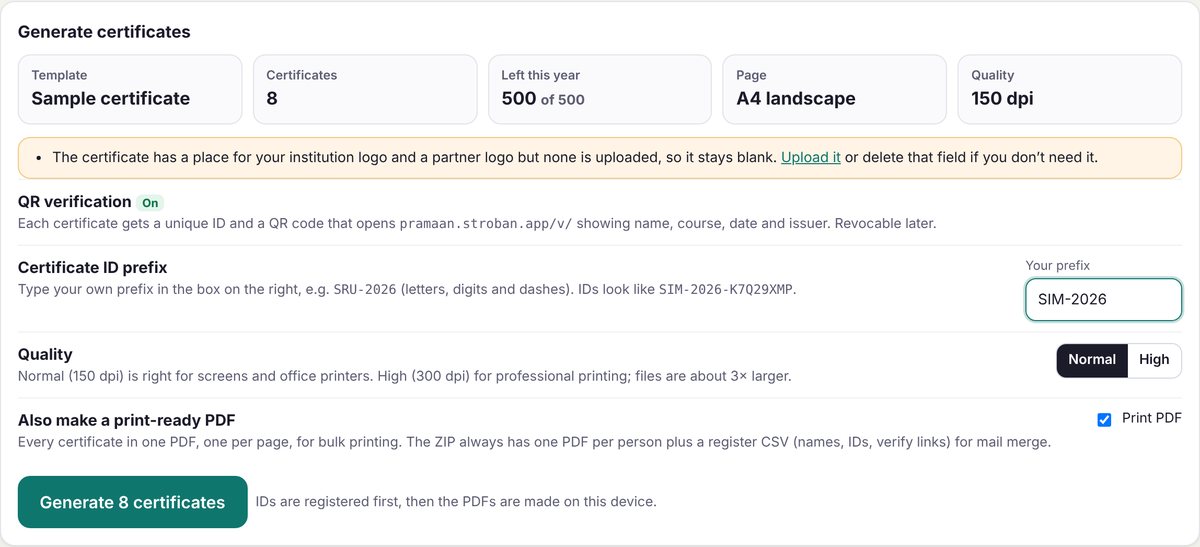This screenshot has height=547, width=1200.
Task: Click the example ID SIM-2026-K7Q29XMP
Action: [727, 290]
